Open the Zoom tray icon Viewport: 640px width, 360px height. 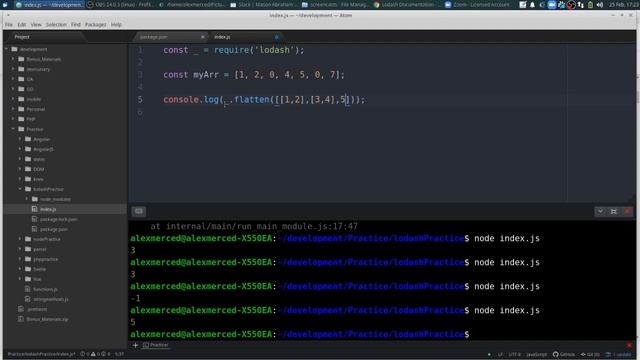pyautogui.click(x=552, y=5)
